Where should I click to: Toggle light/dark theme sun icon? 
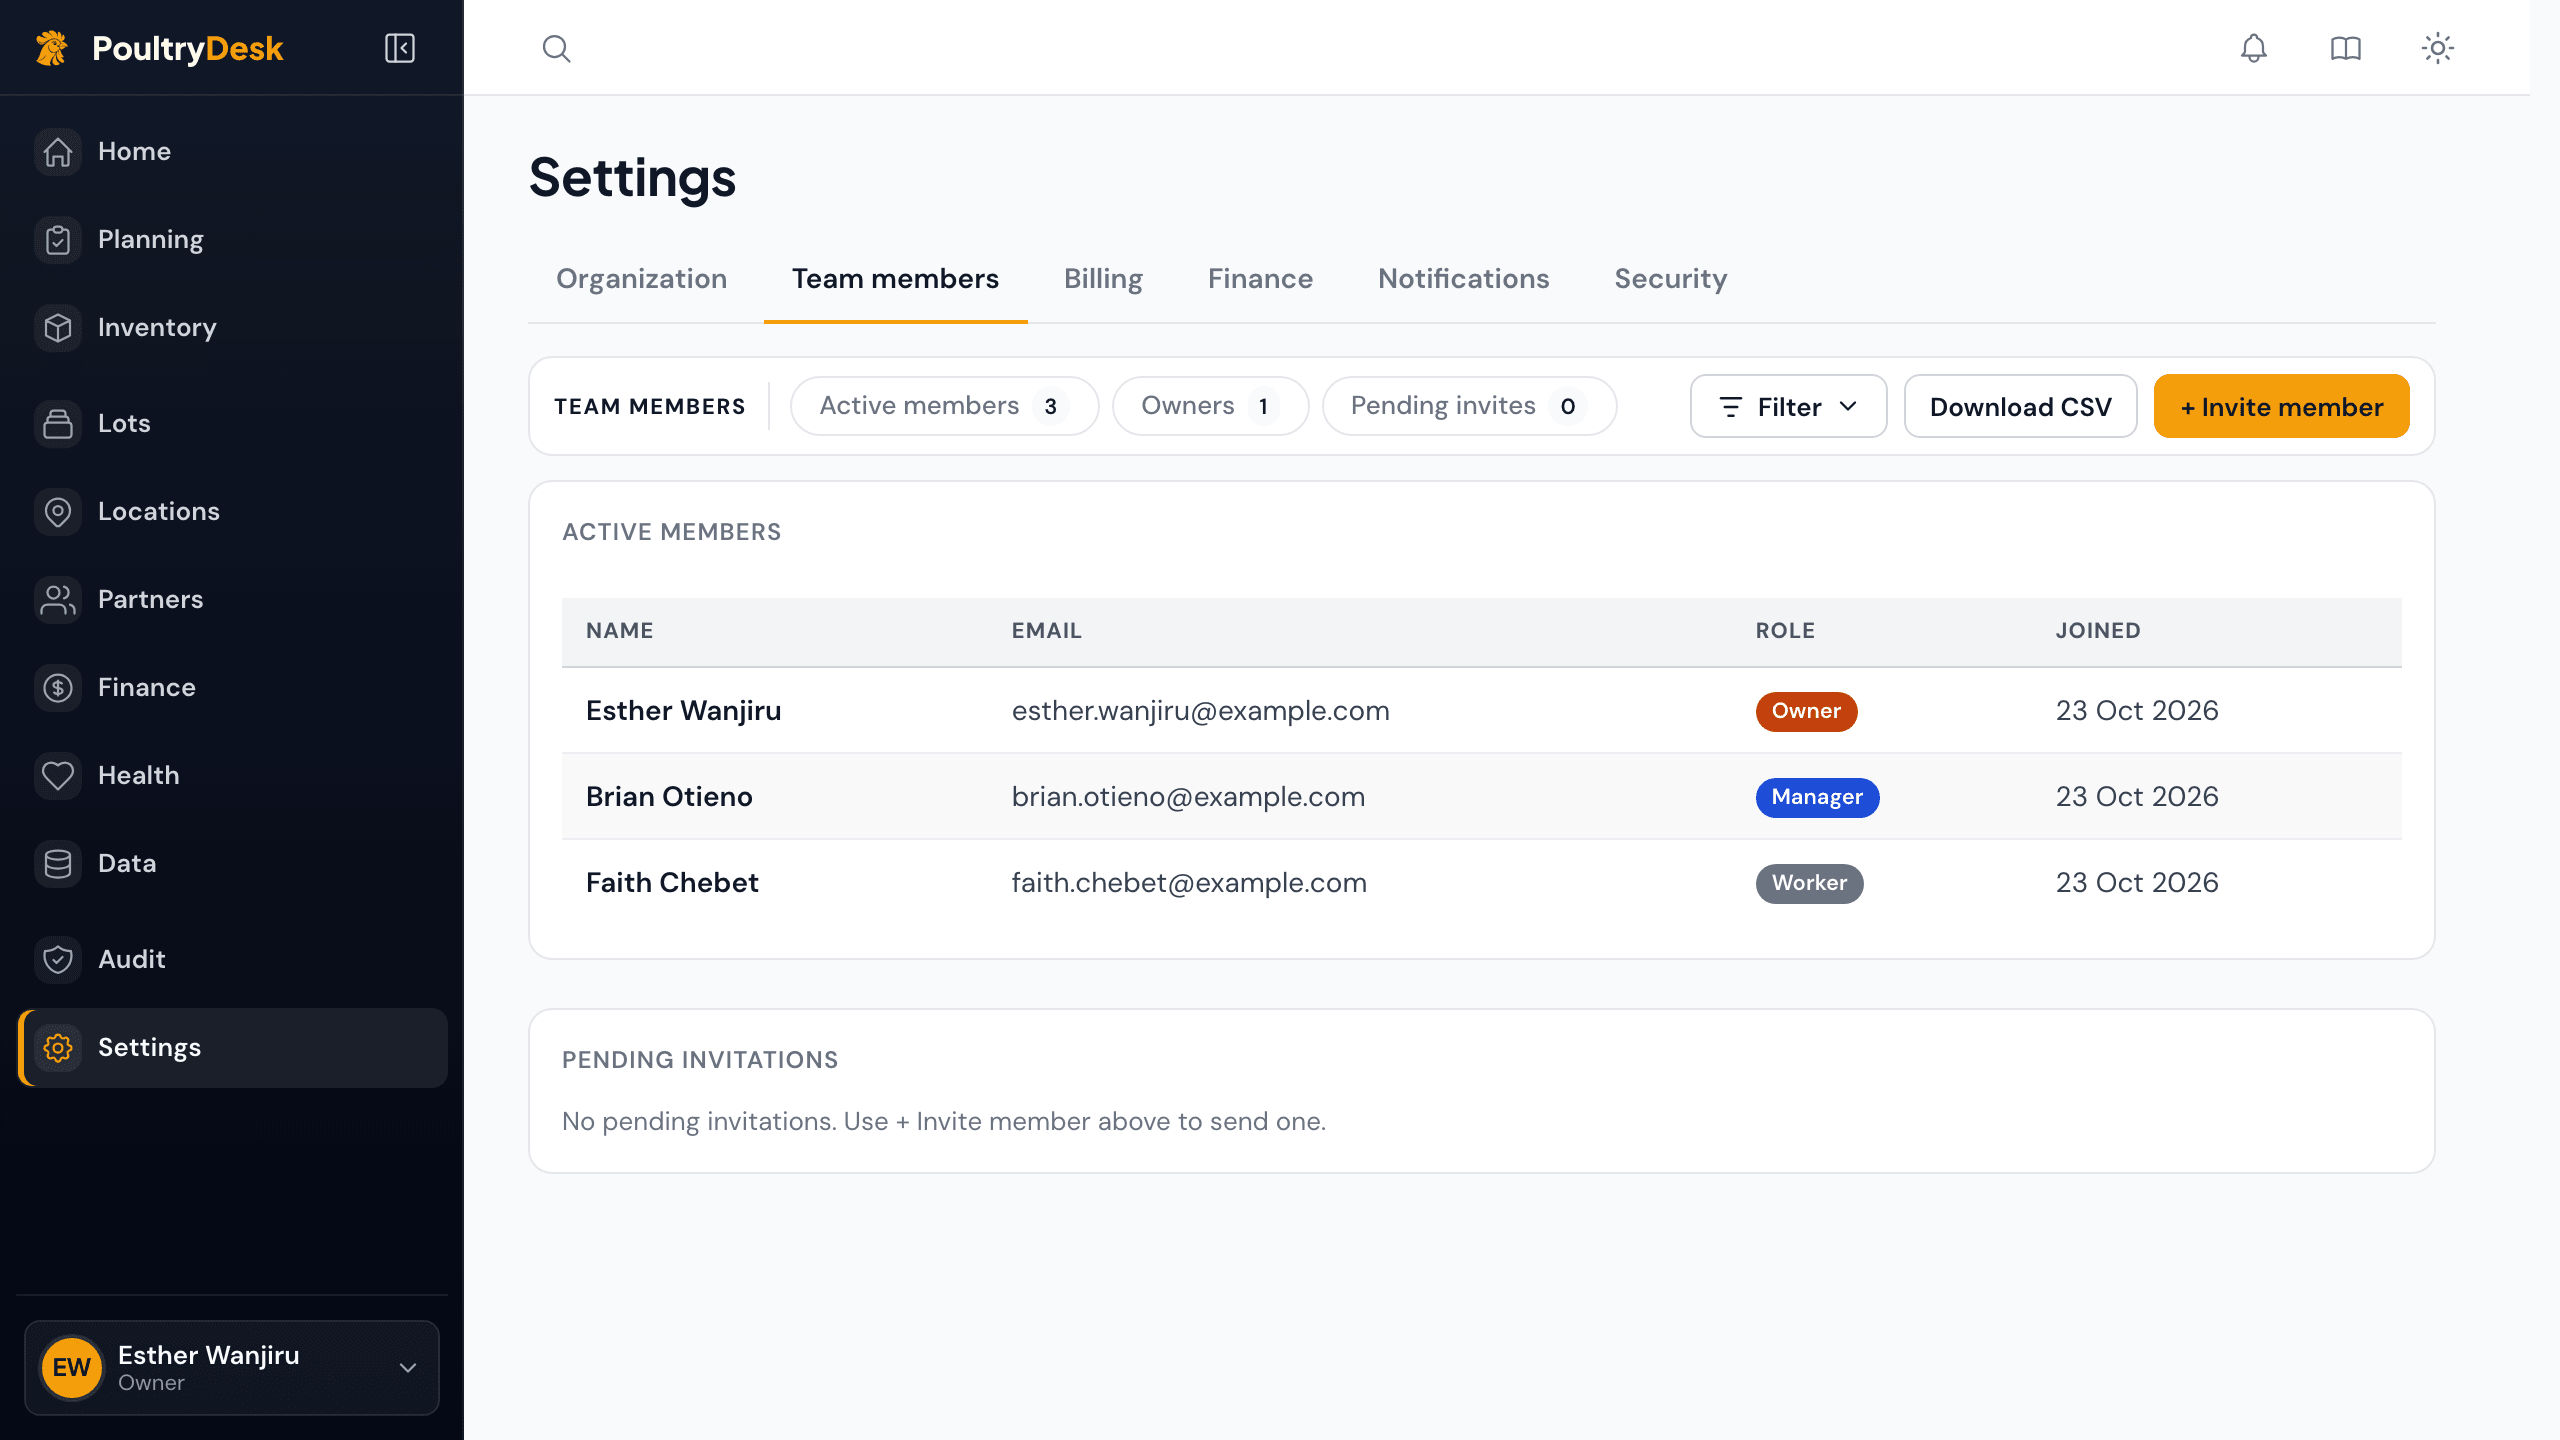(x=2438, y=48)
